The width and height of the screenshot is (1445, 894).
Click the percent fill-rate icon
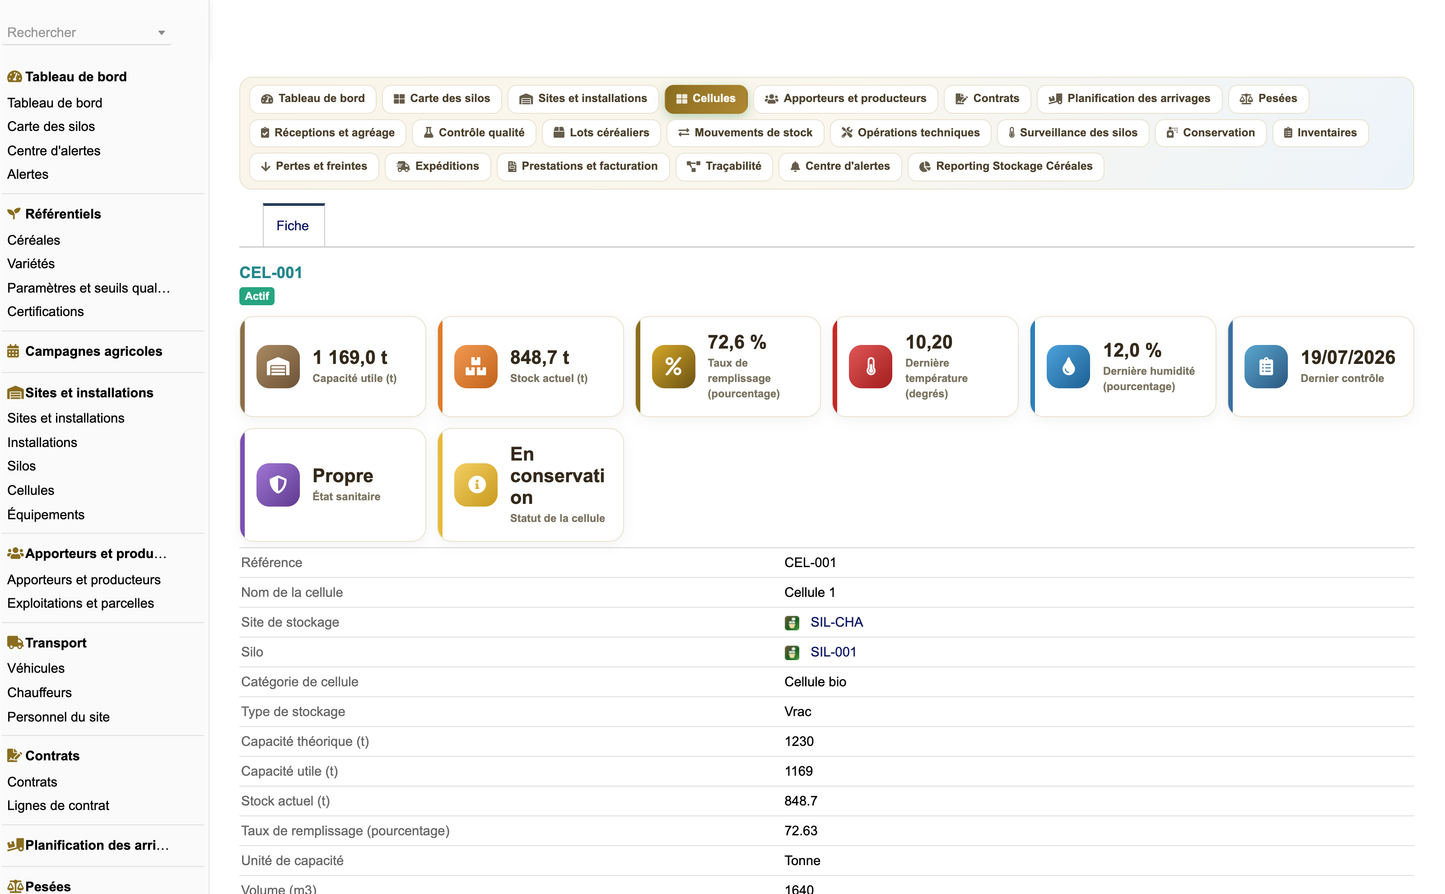pos(674,367)
